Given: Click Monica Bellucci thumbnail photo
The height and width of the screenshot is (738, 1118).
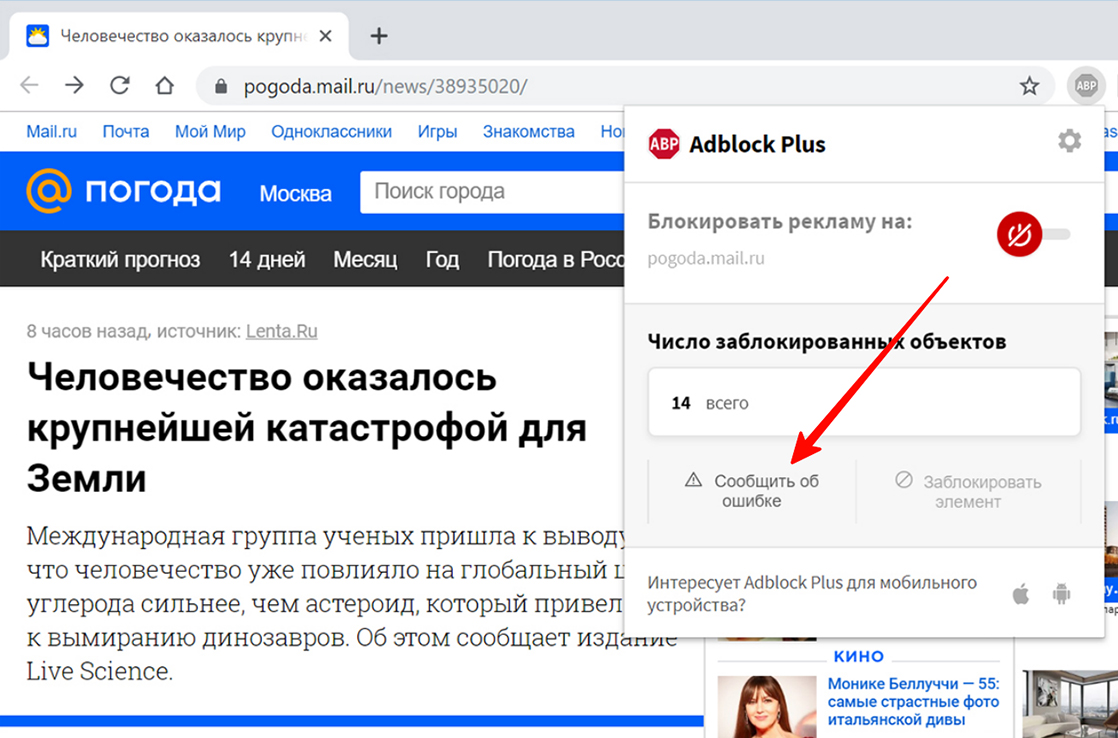Looking at the screenshot, I should (766, 707).
